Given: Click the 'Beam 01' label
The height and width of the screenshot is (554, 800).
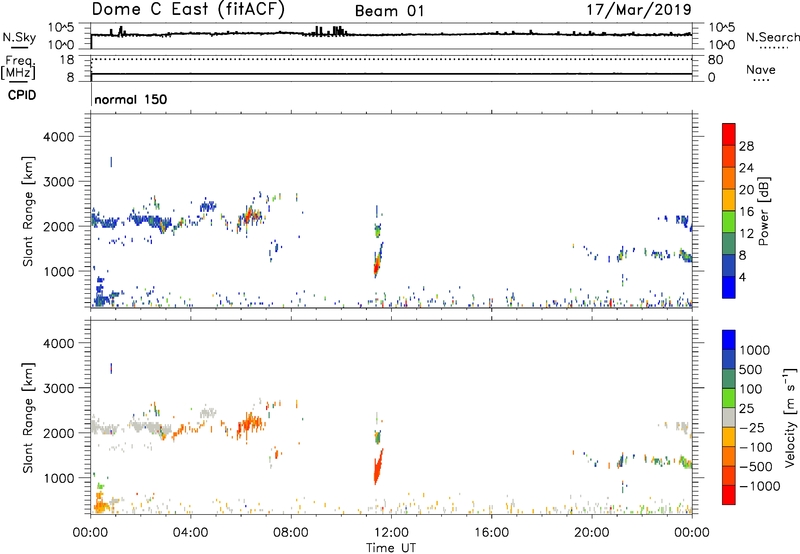Looking at the screenshot, I should (x=390, y=11).
